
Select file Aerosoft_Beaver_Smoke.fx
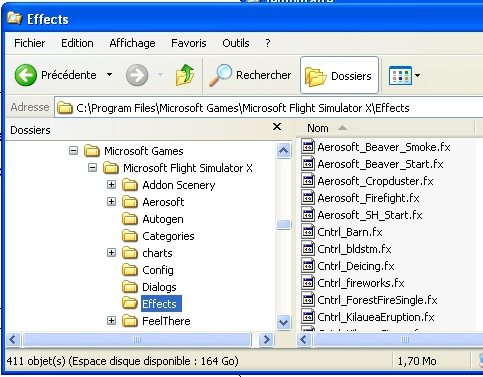pyautogui.click(x=384, y=147)
